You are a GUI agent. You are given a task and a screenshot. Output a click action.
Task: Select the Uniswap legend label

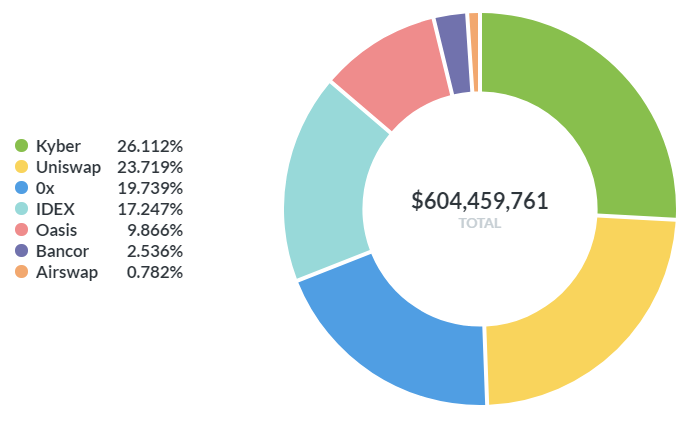(69, 167)
